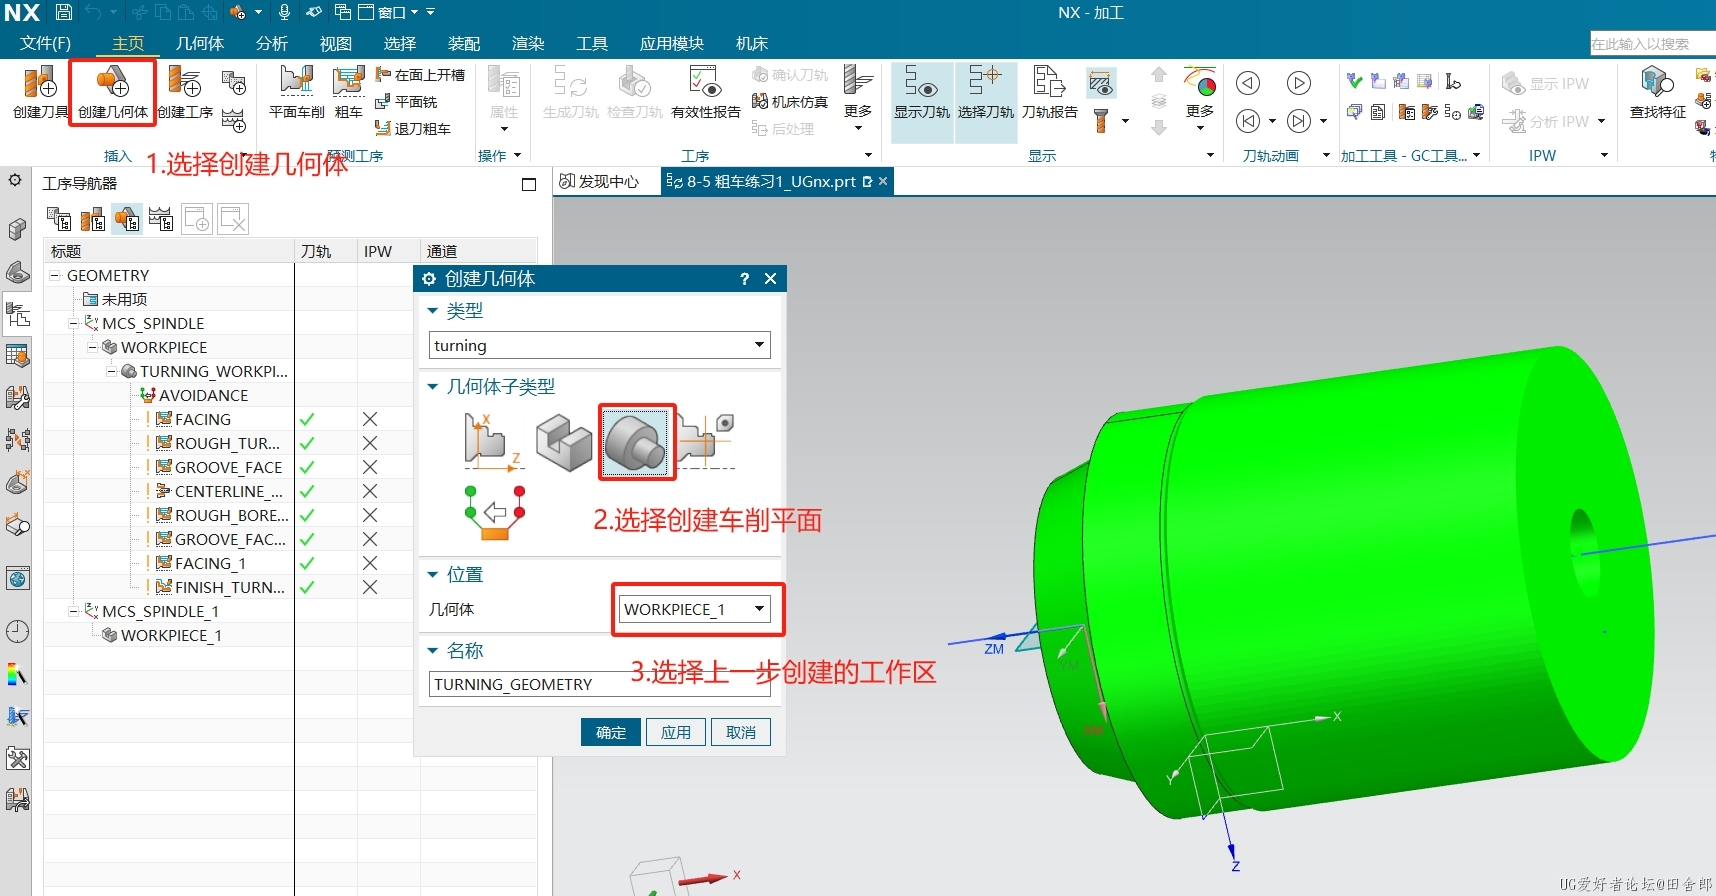
Task: Switch to the 应用模块 ribbon tab
Action: pyautogui.click(x=672, y=43)
